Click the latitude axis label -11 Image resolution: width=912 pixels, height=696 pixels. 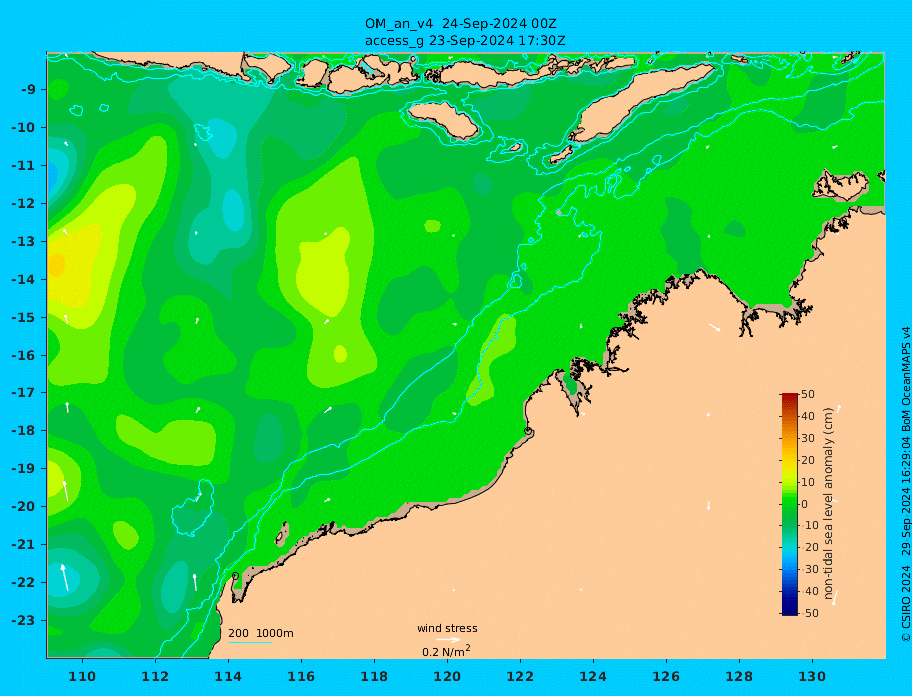(x=24, y=166)
